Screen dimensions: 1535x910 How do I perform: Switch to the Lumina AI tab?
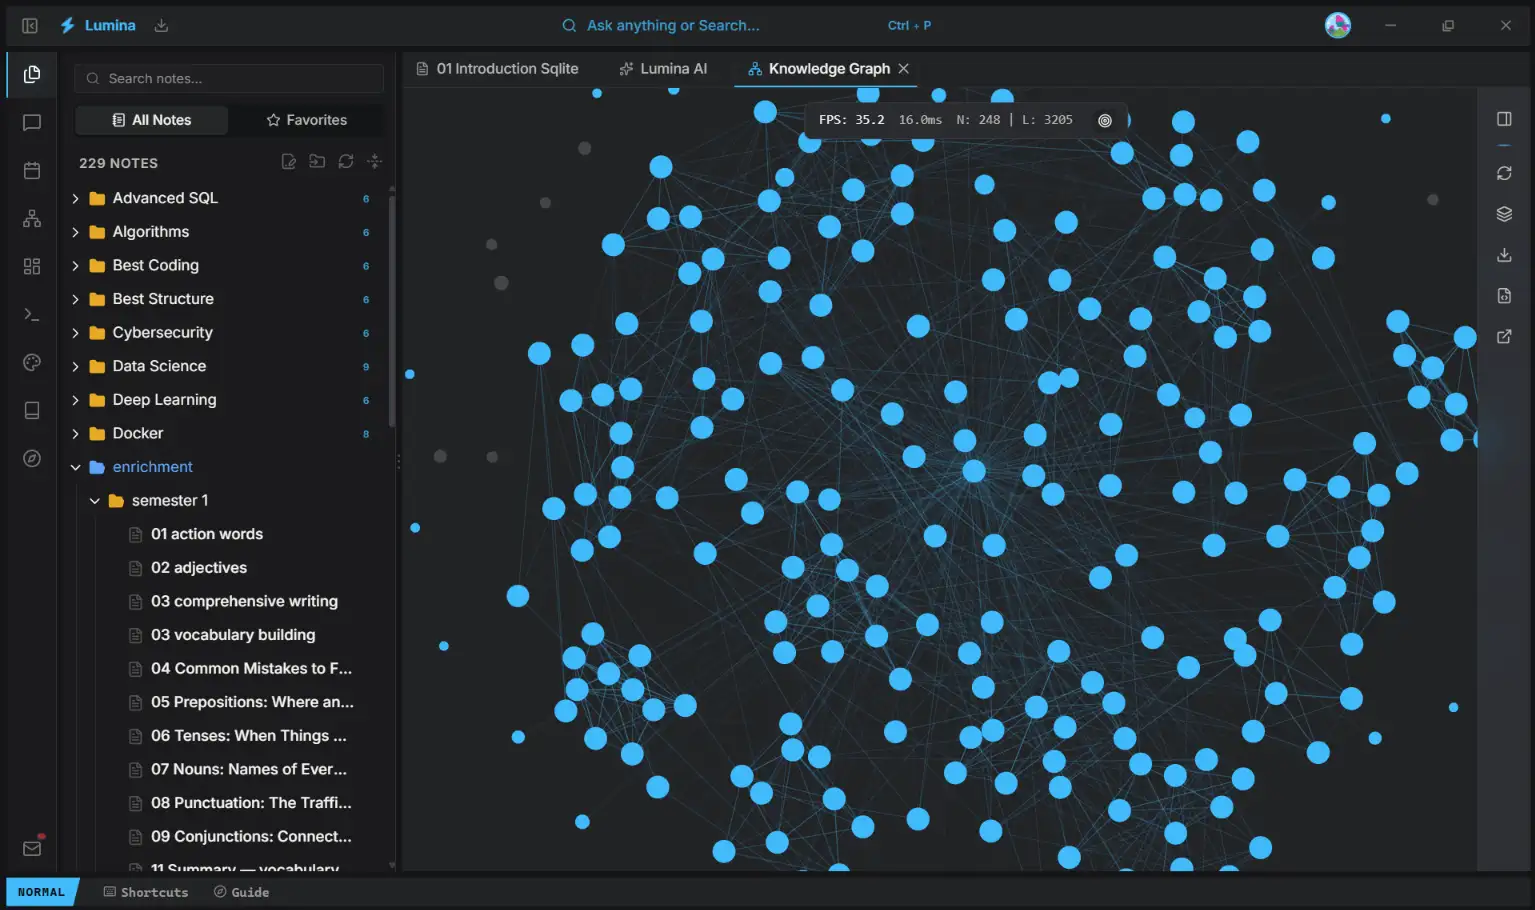click(x=663, y=69)
